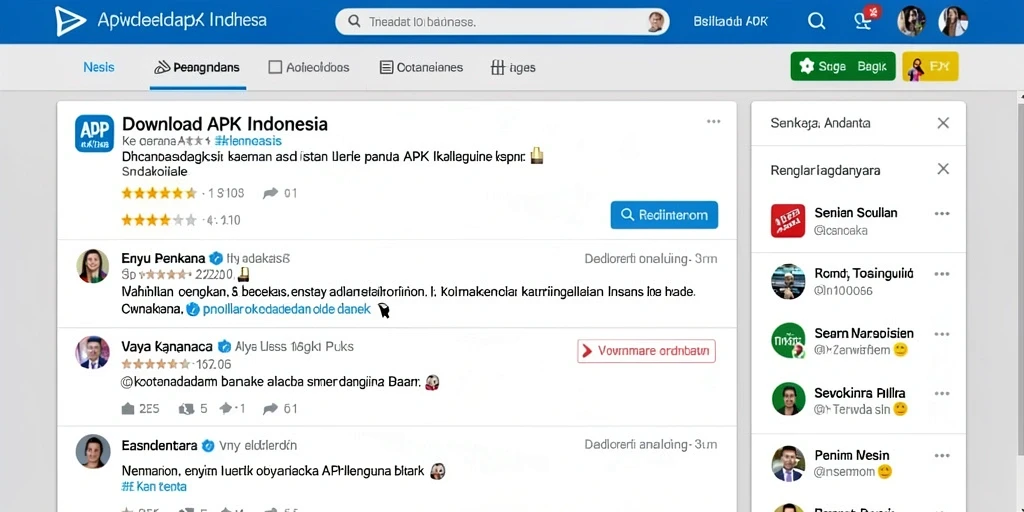Open the more menu for Senian Scullan
1024x512 pixels.
pyautogui.click(x=942, y=214)
